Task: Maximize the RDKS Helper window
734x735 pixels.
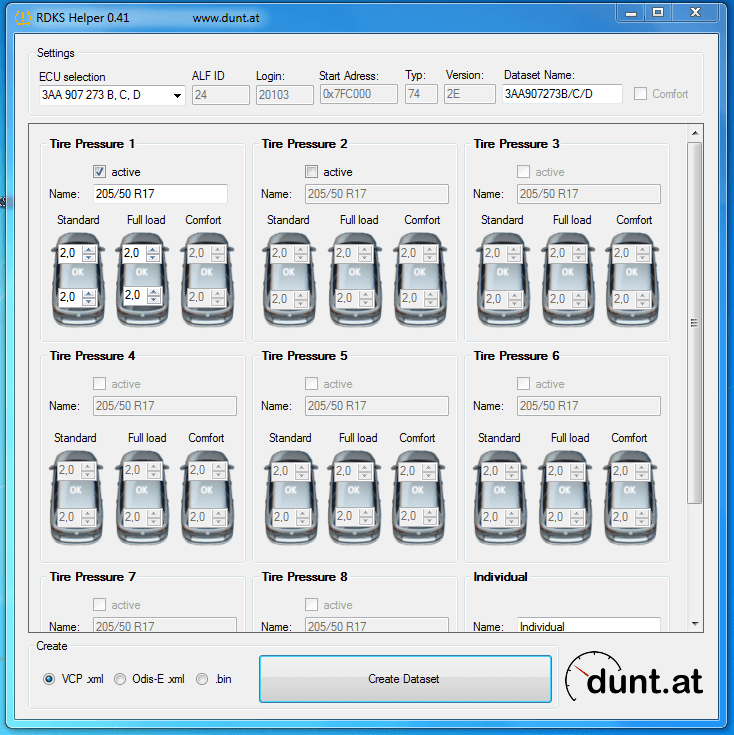Action: click(x=658, y=13)
